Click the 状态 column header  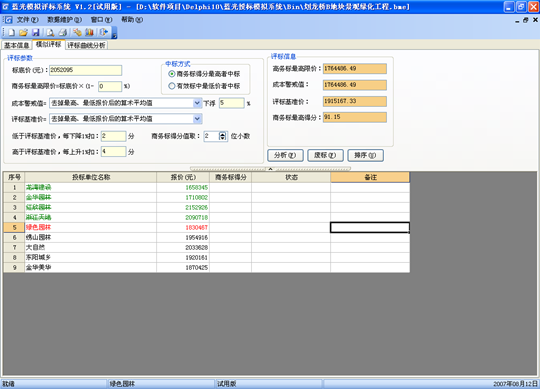291,177
